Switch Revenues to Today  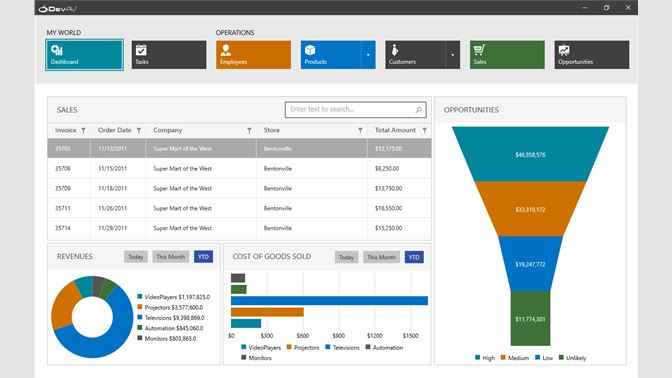[136, 257]
